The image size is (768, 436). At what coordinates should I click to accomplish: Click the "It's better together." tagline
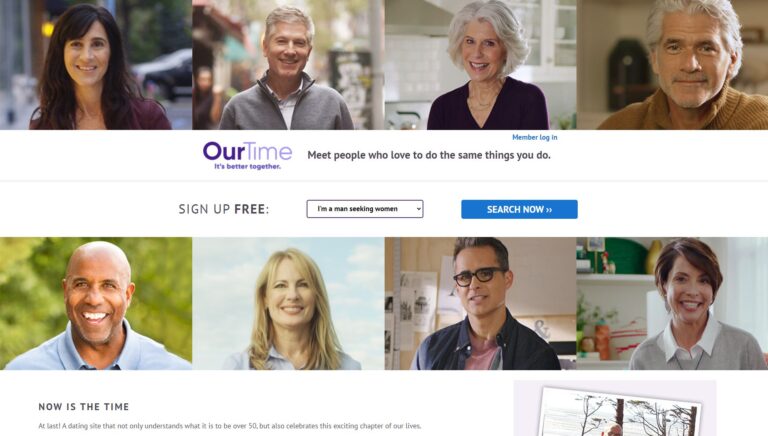pos(247,167)
